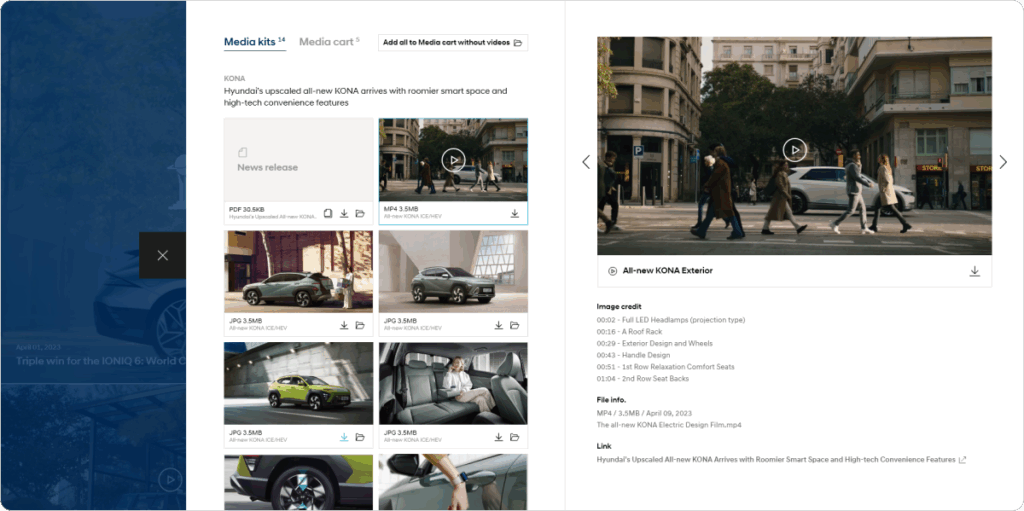
Task: Download the News release PDF
Action: (x=344, y=214)
